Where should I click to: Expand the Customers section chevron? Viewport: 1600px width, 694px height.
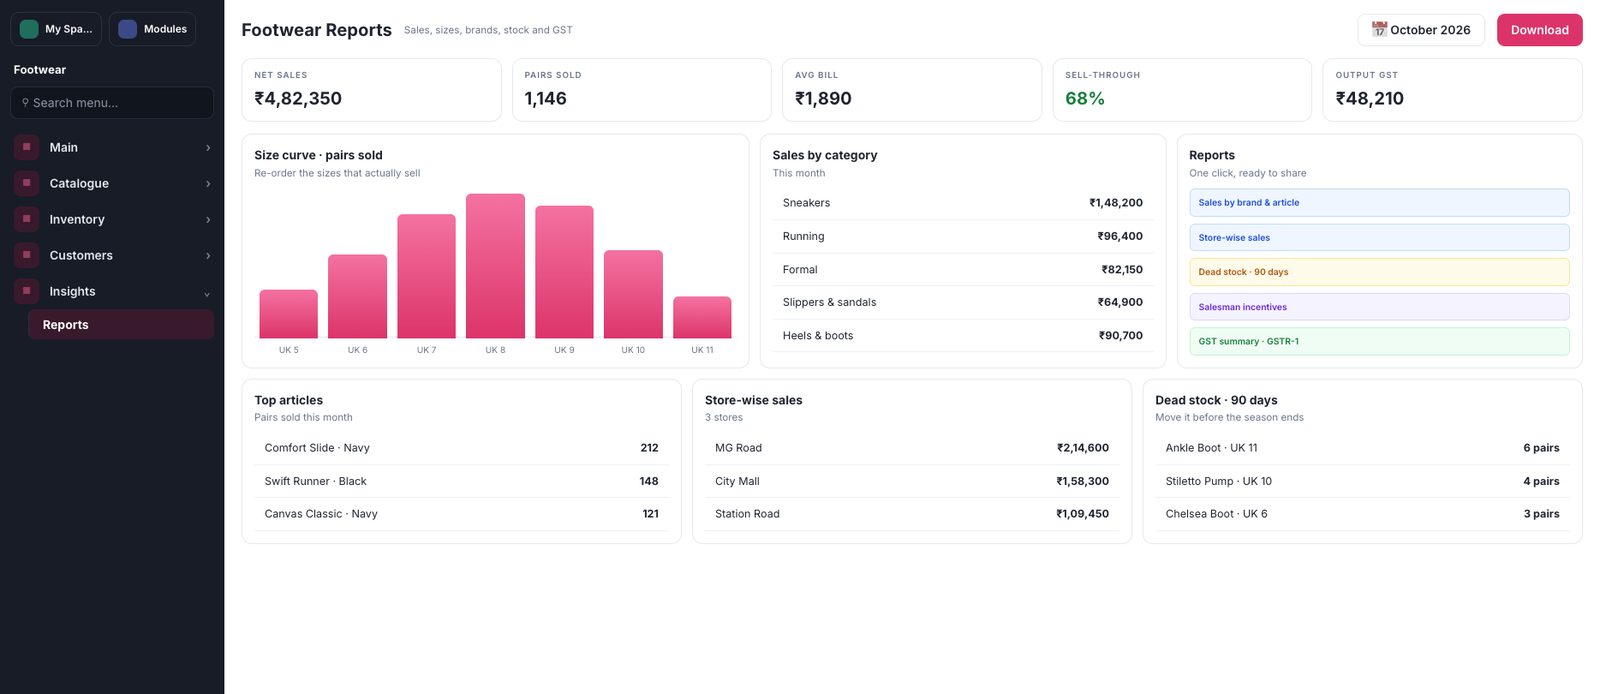(208, 256)
